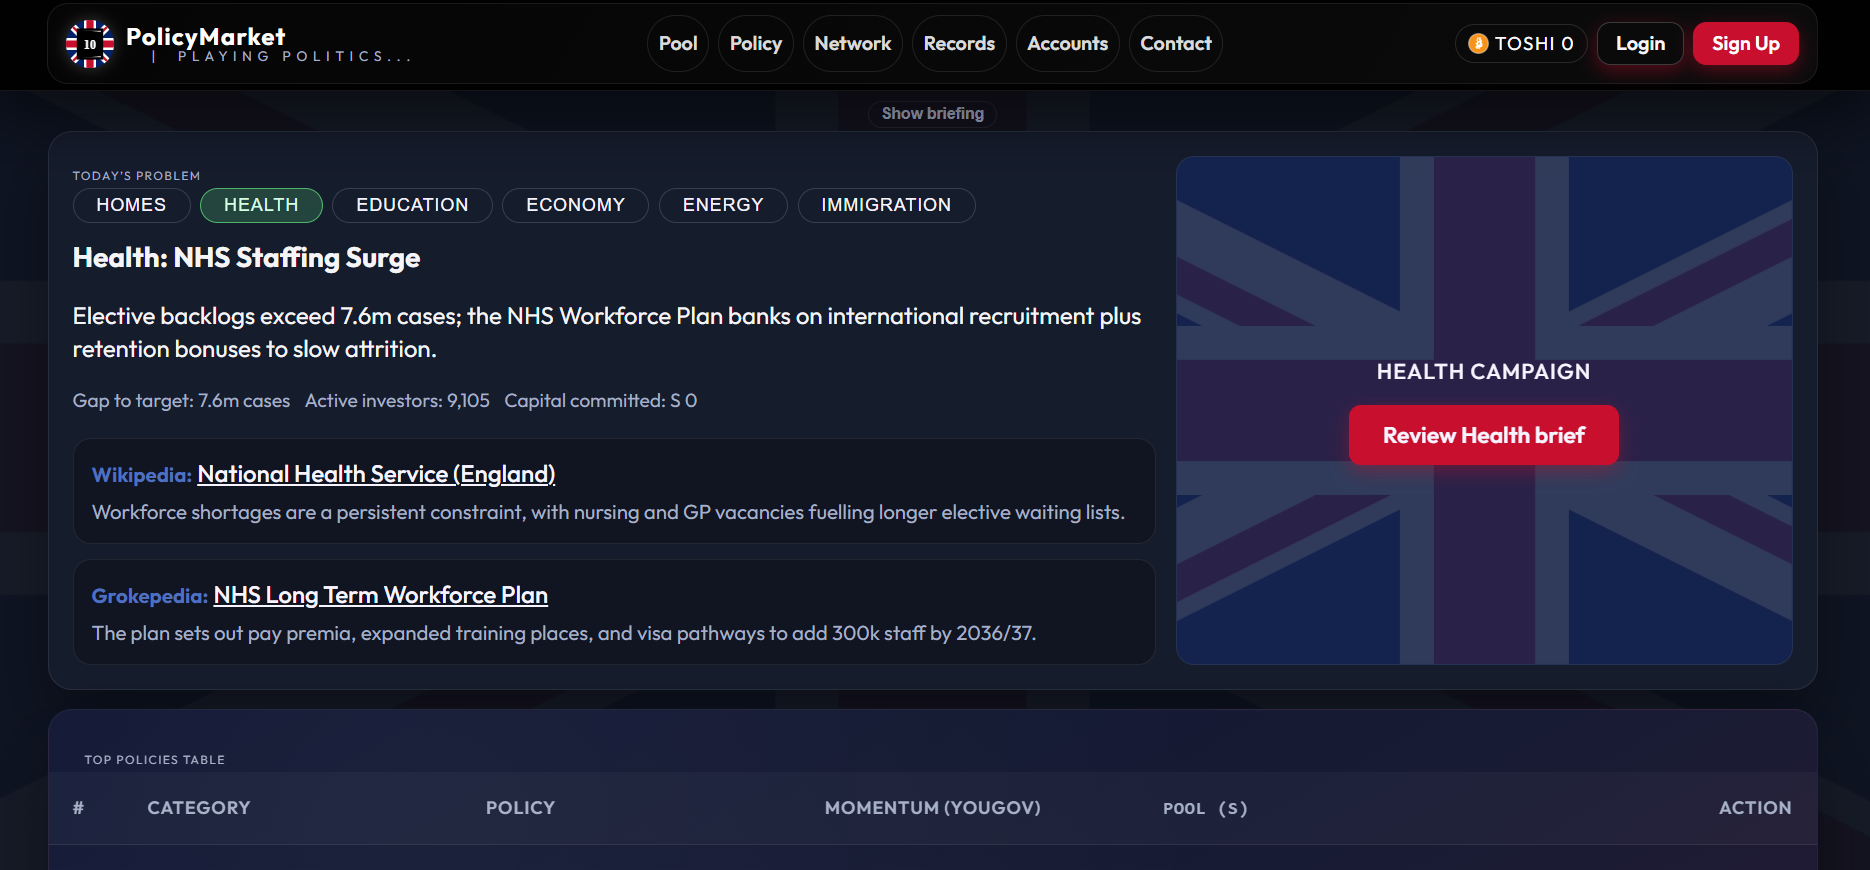Switch to the EDUCATION tab
1870x870 pixels.
click(x=412, y=205)
